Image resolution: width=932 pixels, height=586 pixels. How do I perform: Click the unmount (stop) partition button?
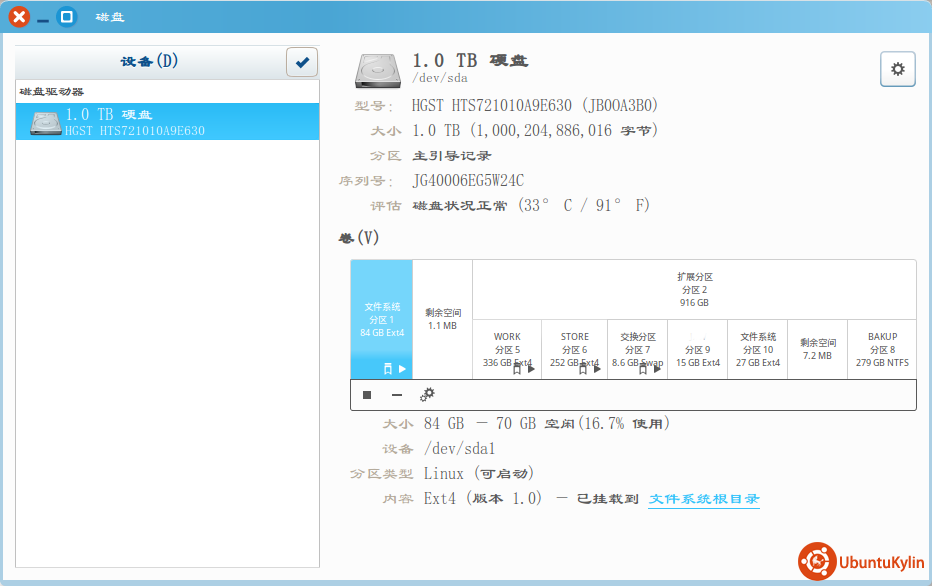click(367, 395)
